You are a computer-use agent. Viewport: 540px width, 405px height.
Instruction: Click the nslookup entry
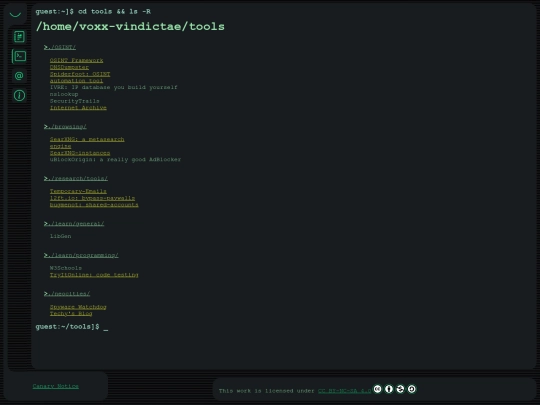pos(64,94)
